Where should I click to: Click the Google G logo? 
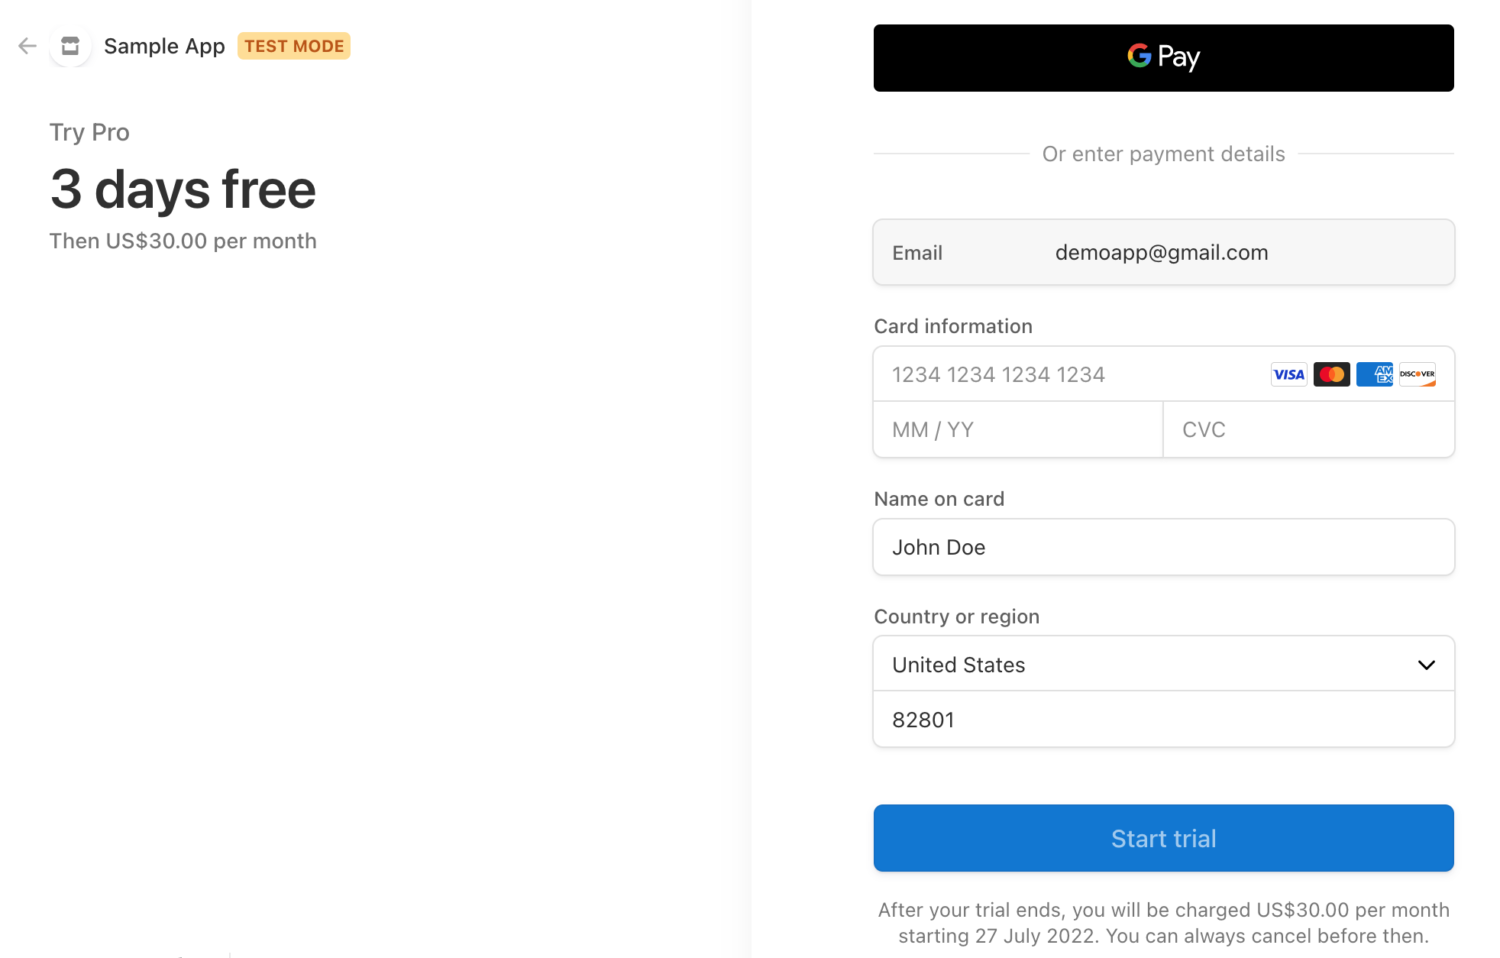click(x=1139, y=56)
